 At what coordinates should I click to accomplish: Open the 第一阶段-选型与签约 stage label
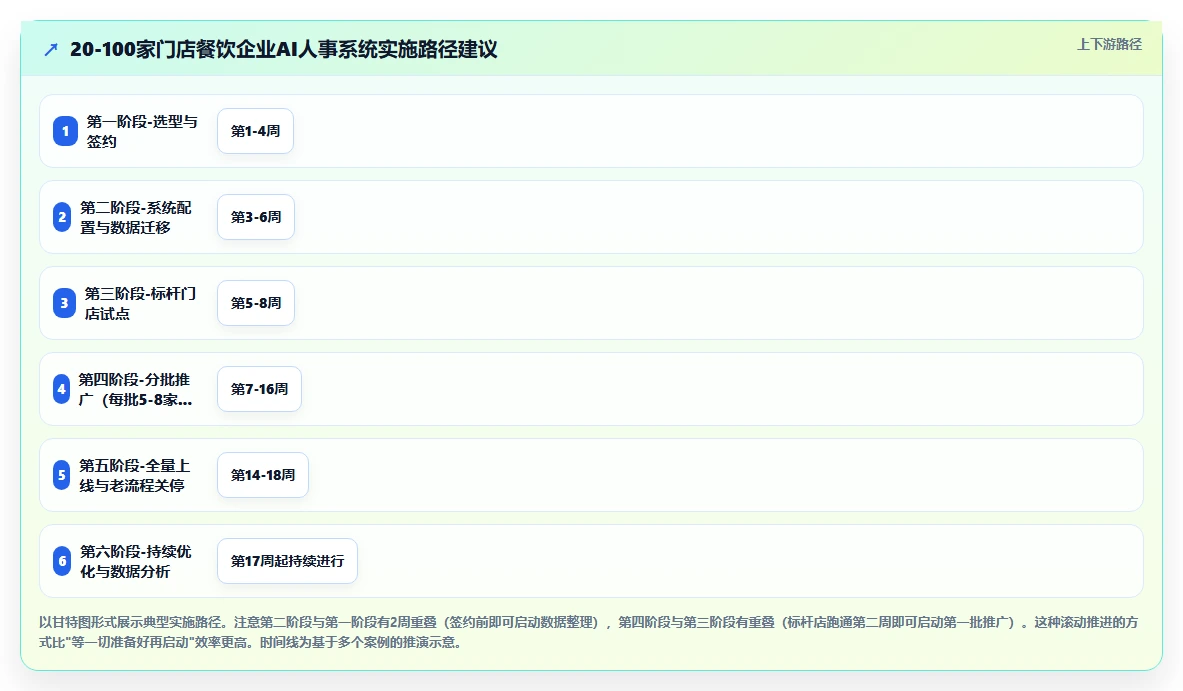click(142, 131)
